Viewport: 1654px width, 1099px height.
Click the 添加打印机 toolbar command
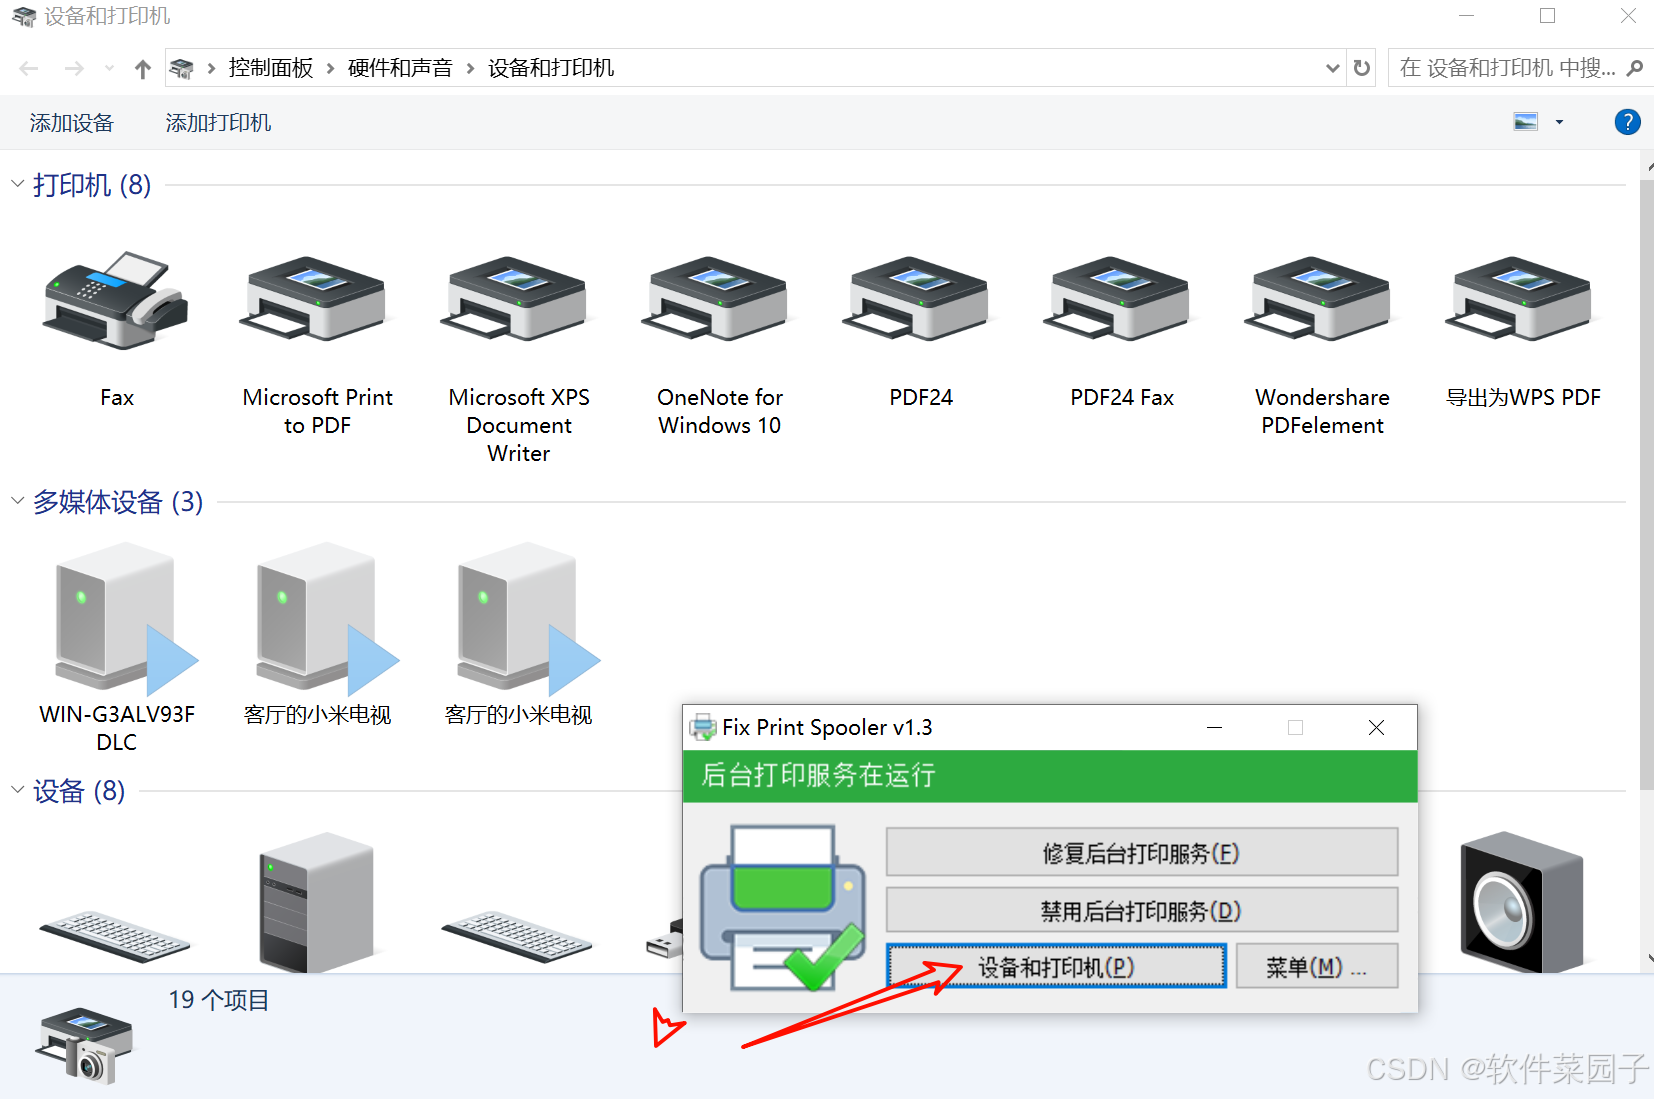click(218, 123)
